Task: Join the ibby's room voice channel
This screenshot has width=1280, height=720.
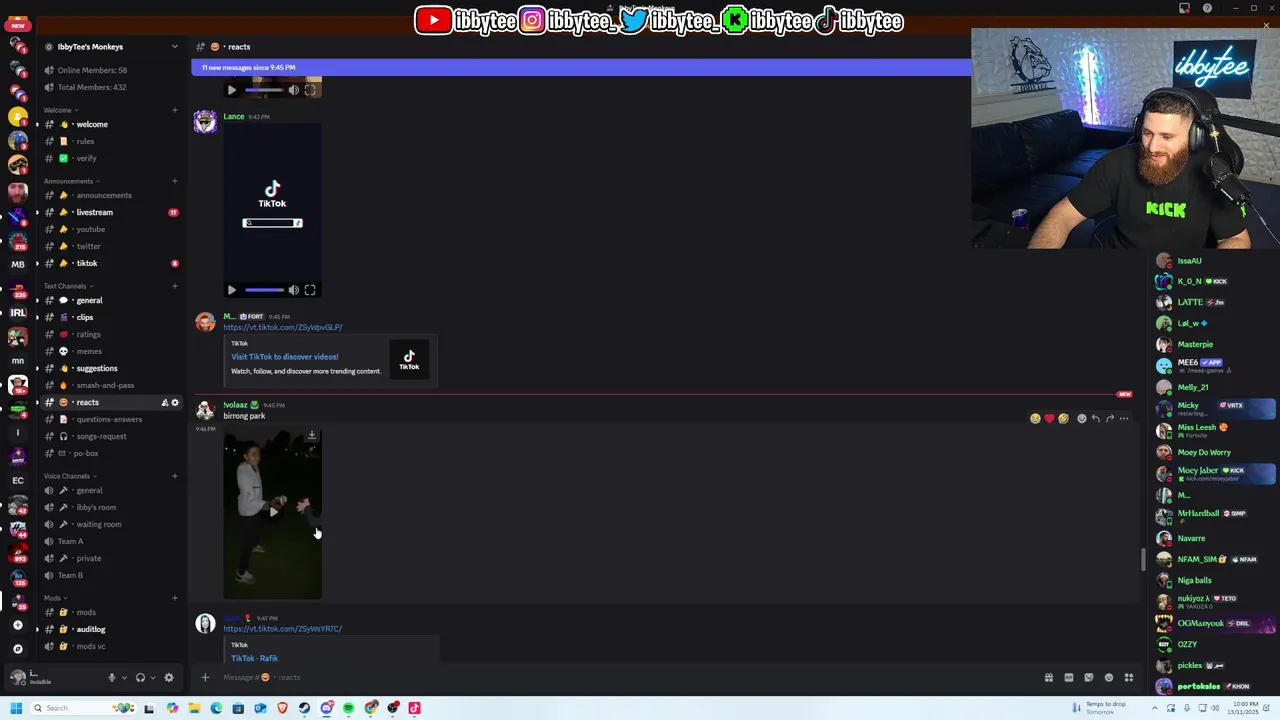Action: coord(110,507)
